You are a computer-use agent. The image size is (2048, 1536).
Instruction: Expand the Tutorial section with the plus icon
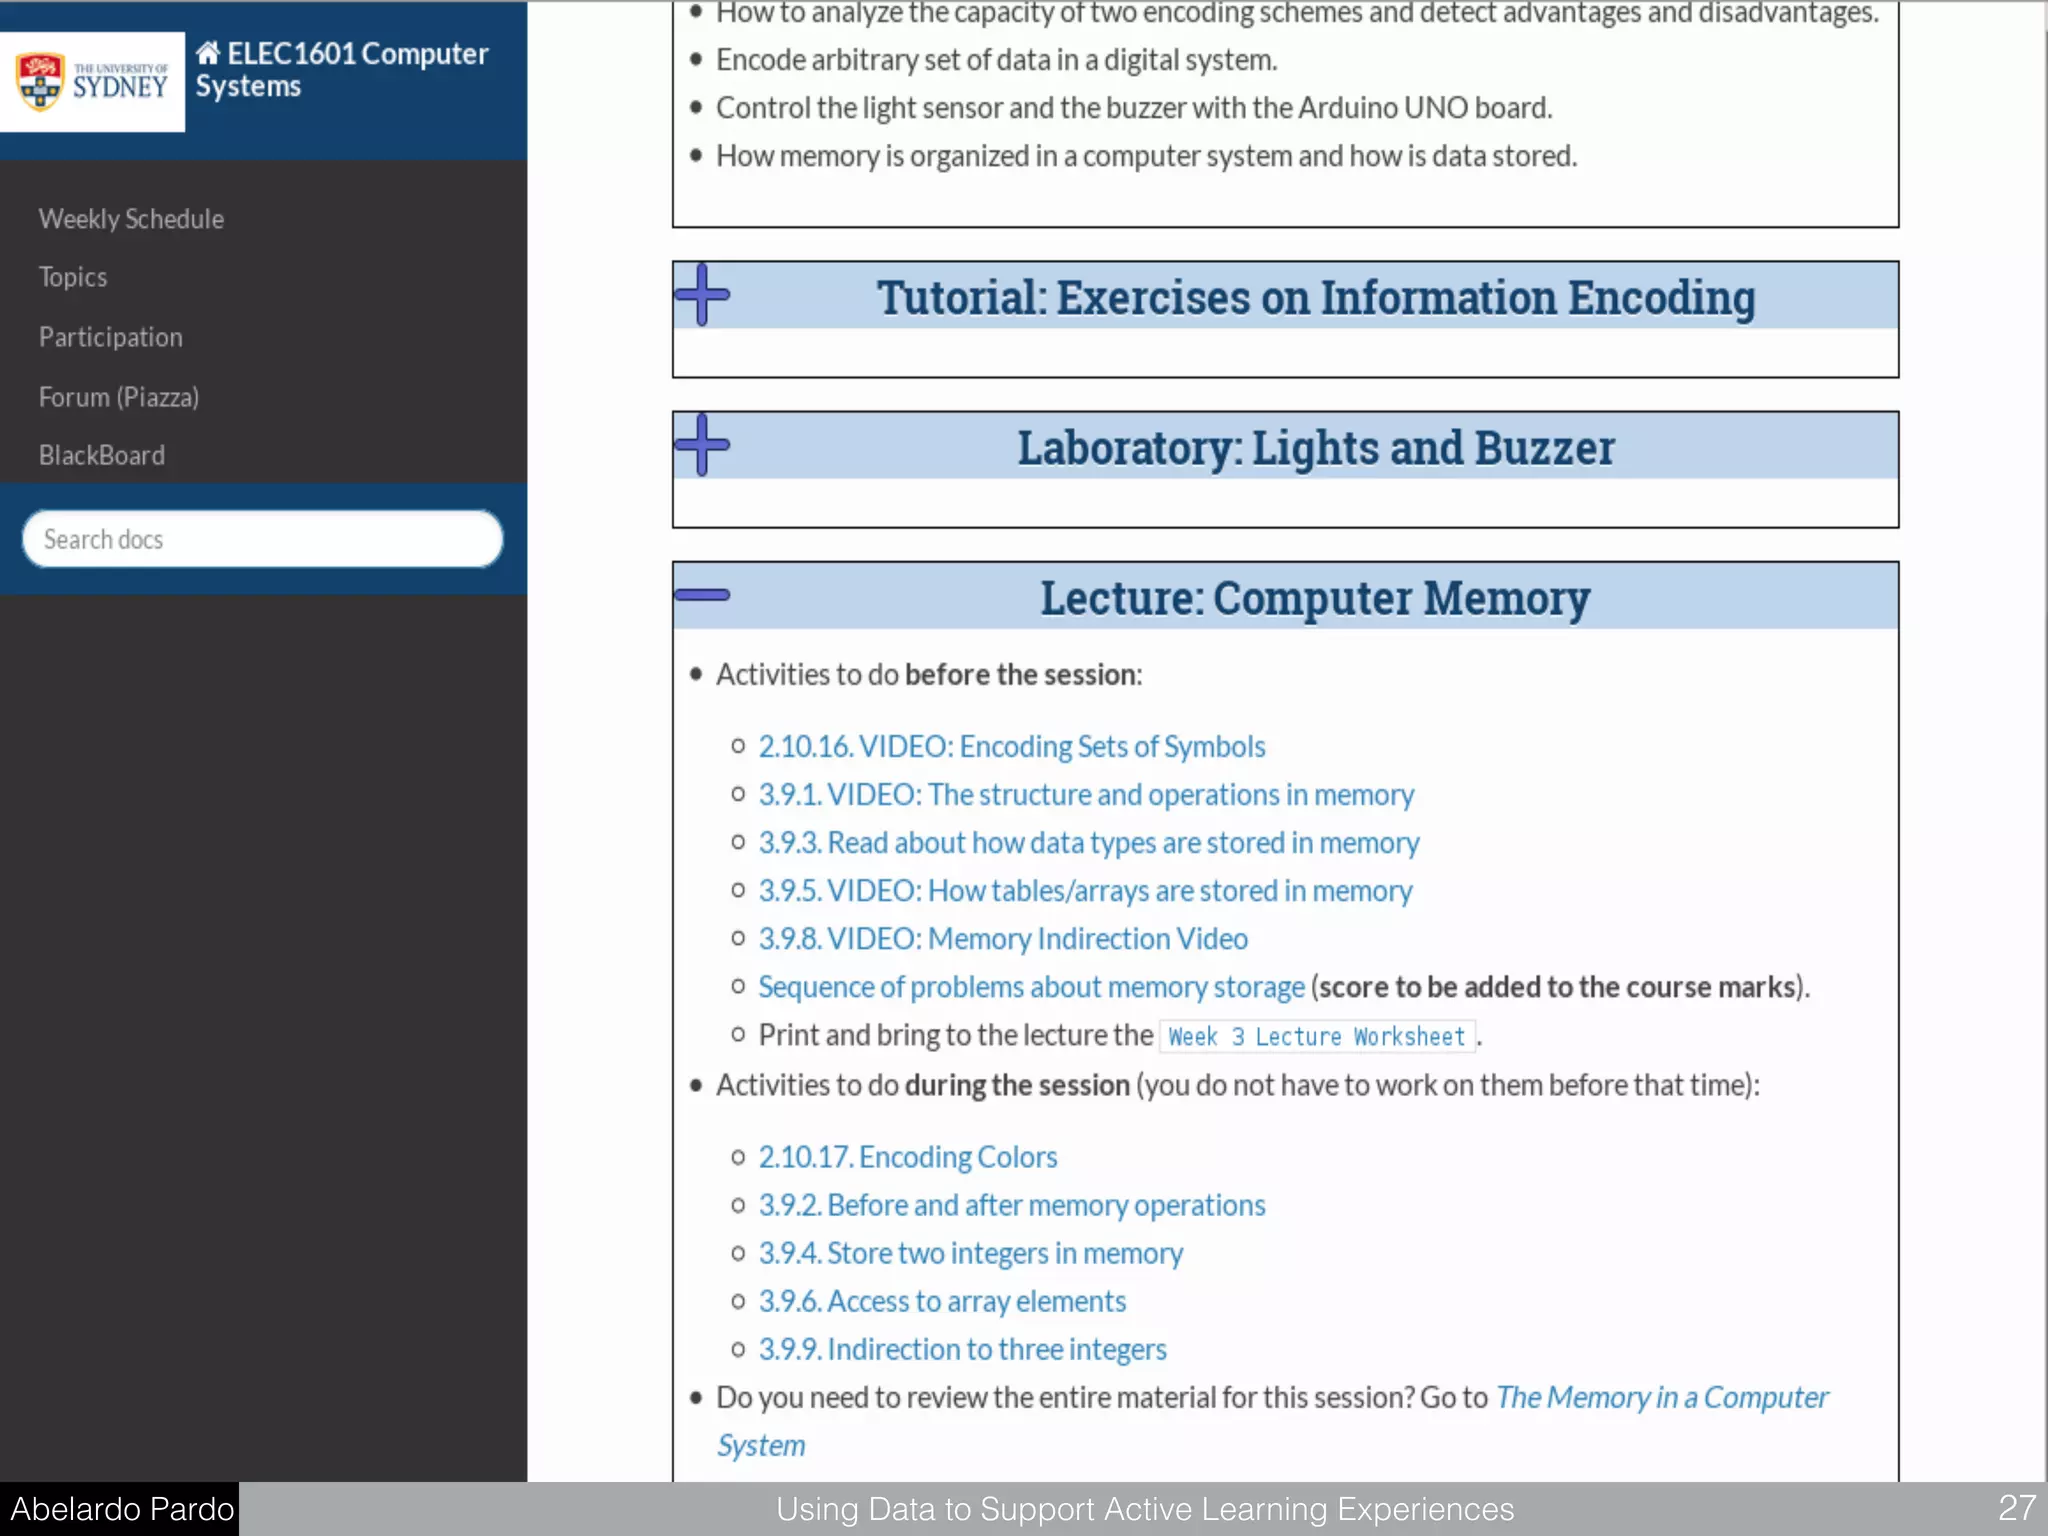tap(702, 295)
